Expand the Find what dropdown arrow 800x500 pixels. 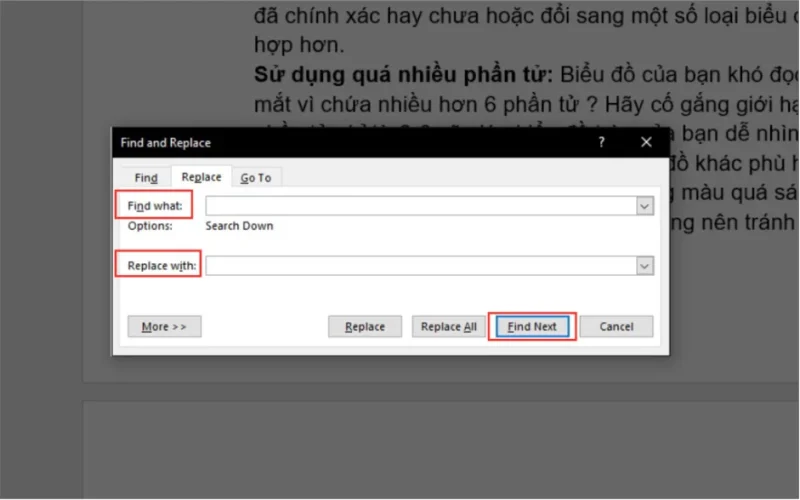click(645, 206)
